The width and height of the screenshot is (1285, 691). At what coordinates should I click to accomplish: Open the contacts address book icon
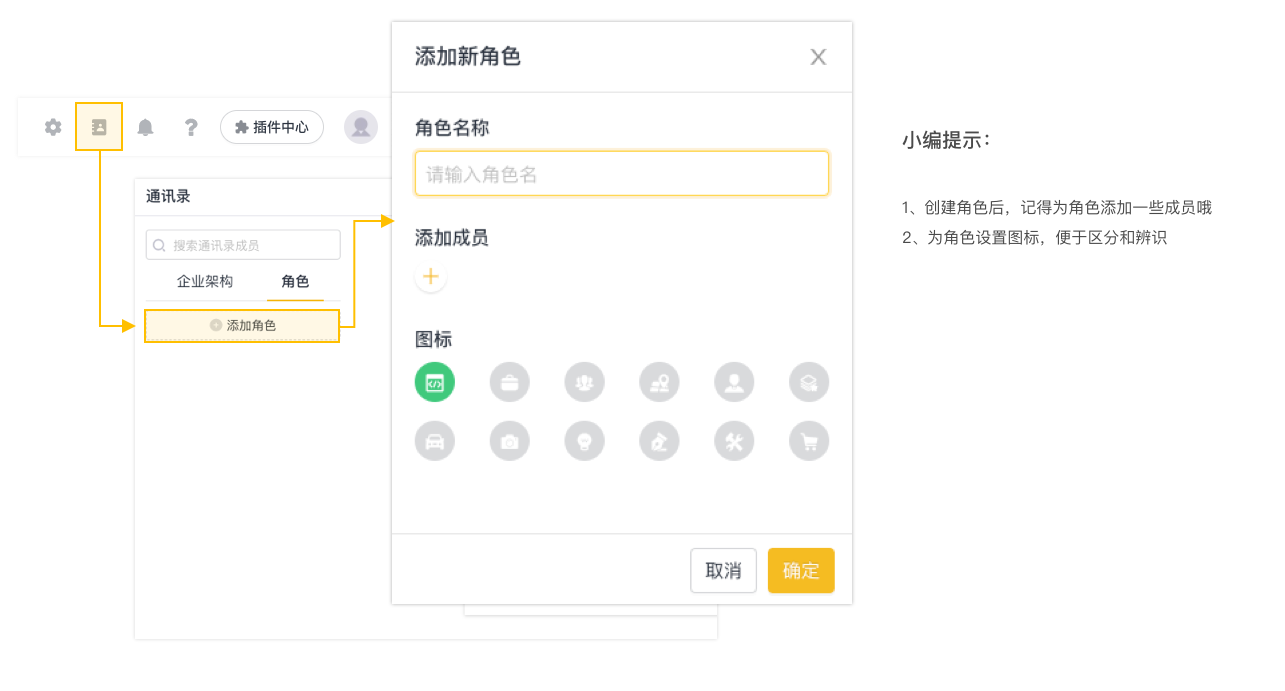pyautogui.click(x=99, y=127)
